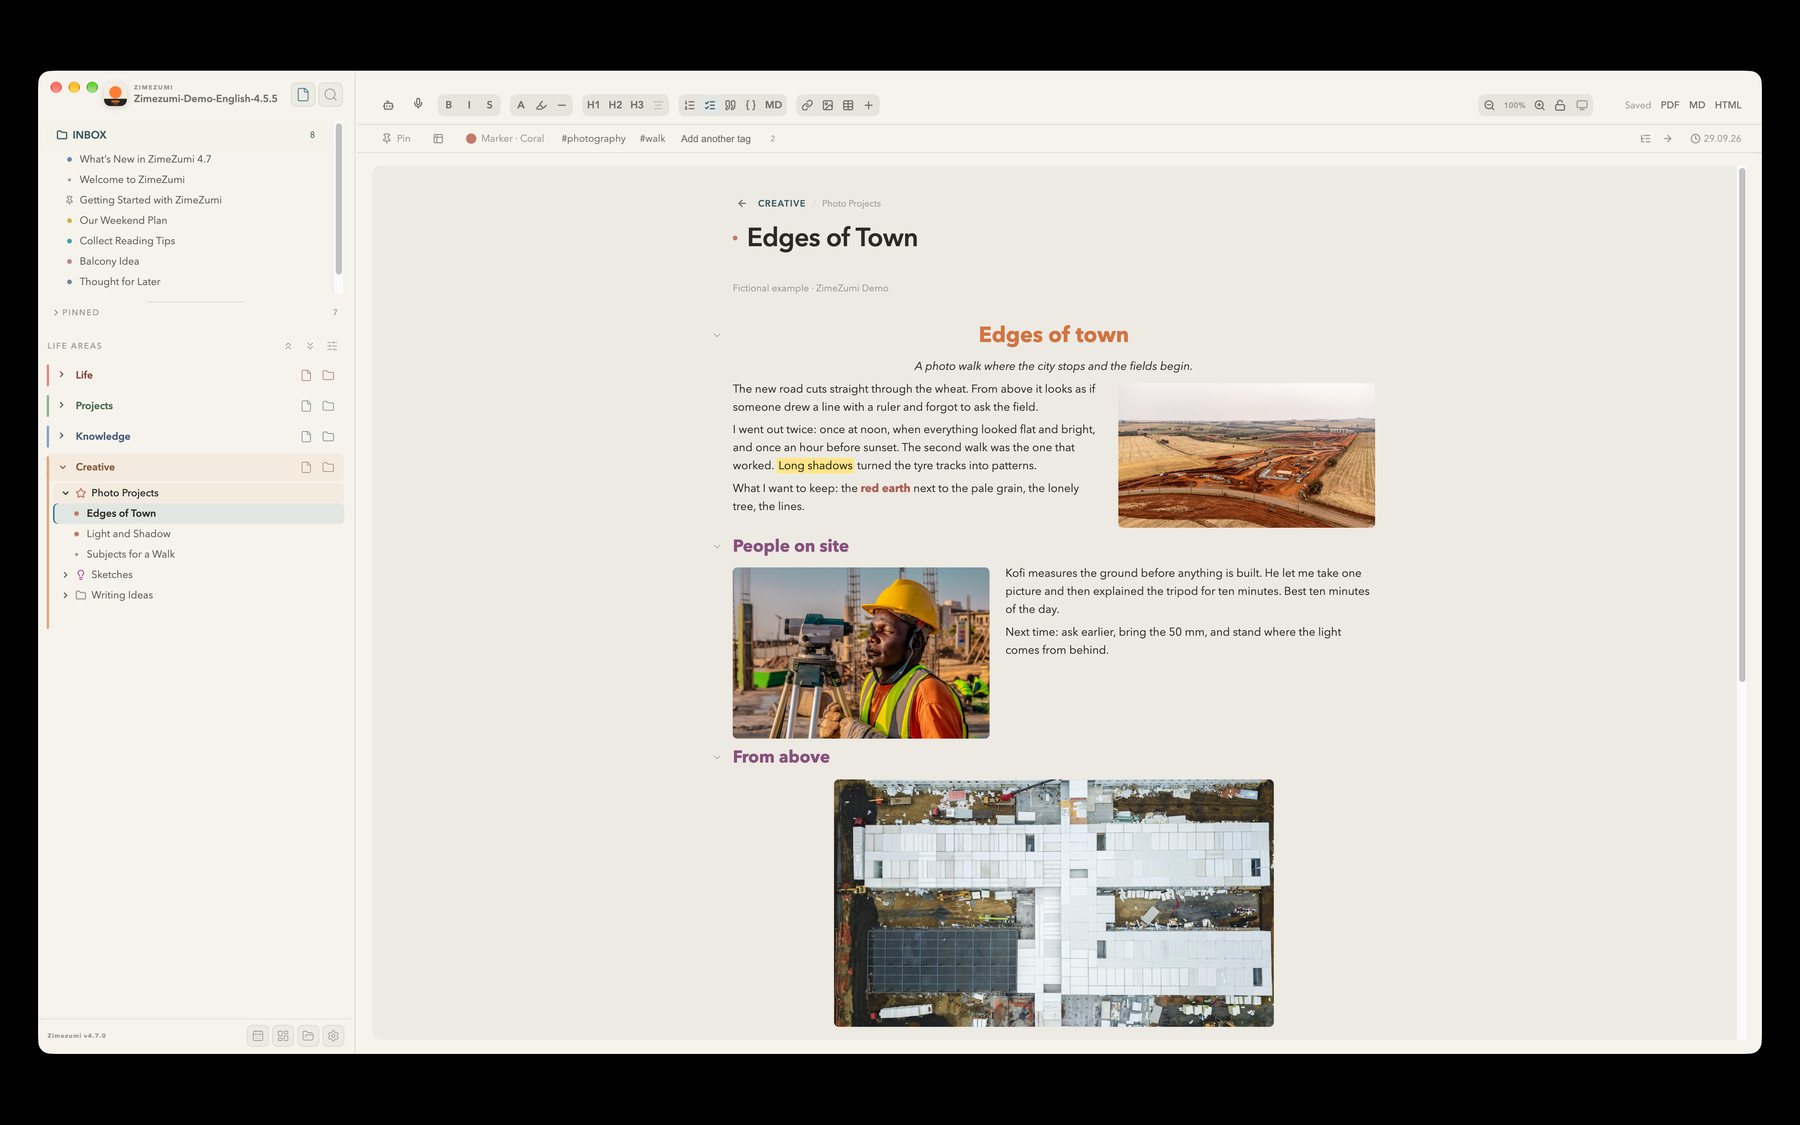Collapse the People on site section
Viewport: 1800px width, 1125px height.
pyautogui.click(x=717, y=547)
